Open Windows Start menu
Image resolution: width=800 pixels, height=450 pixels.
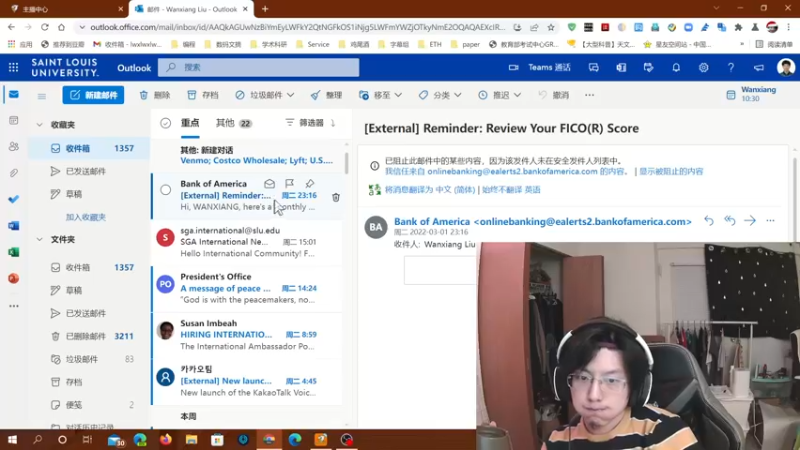[x=12, y=439]
